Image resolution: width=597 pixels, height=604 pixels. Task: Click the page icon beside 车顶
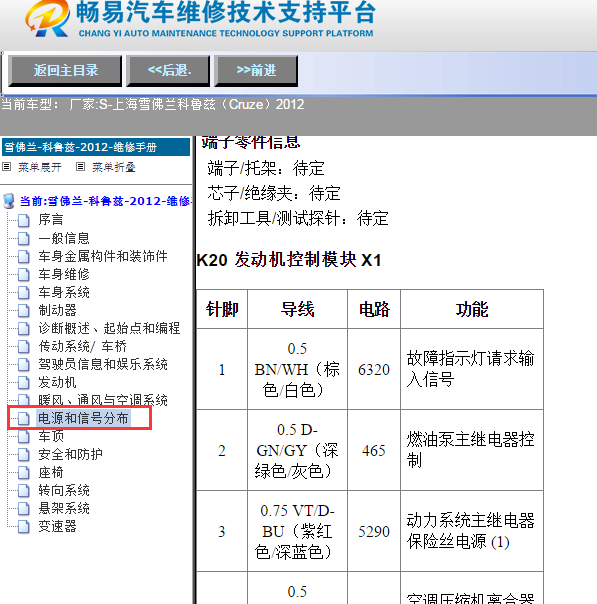click(x=23, y=437)
